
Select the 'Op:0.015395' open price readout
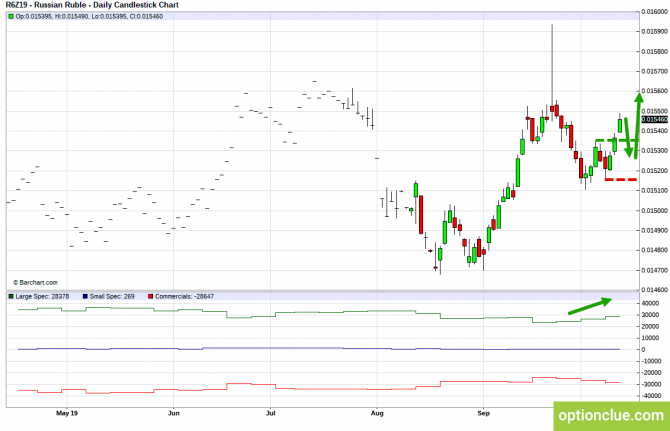coord(34,17)
